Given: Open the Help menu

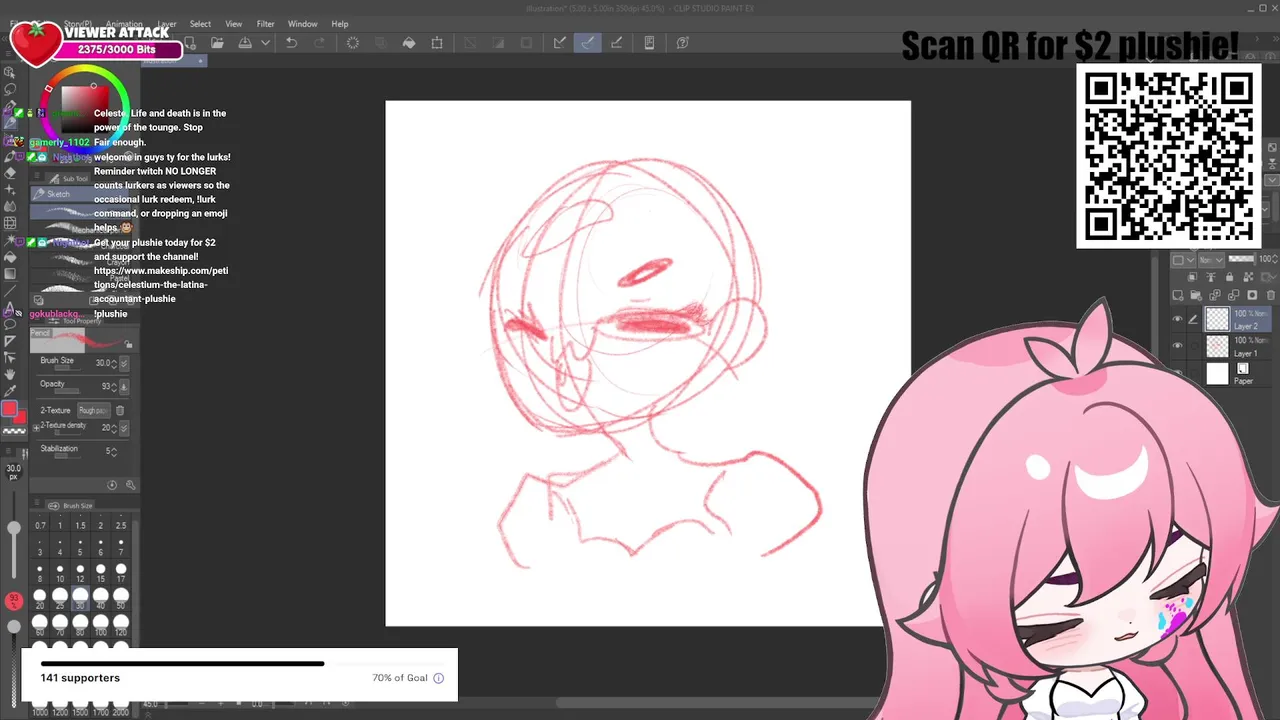Looking at the screenshot, I should [x=340, y=24].
